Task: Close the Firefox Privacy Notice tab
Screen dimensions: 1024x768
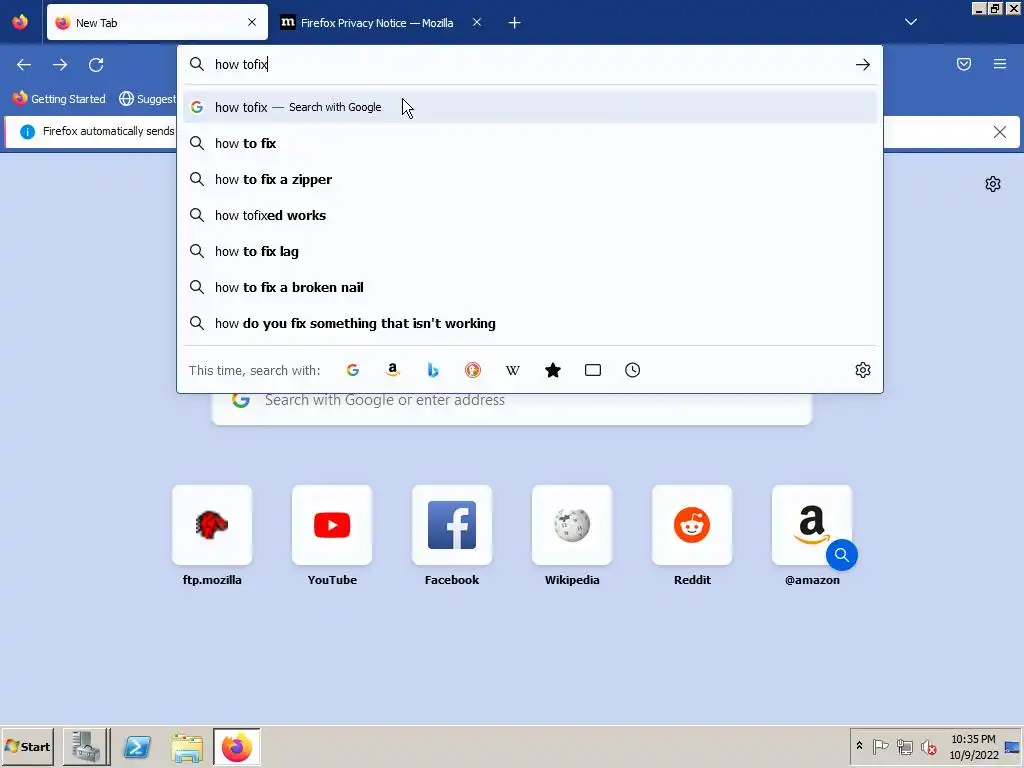Action: pos(477,22)
